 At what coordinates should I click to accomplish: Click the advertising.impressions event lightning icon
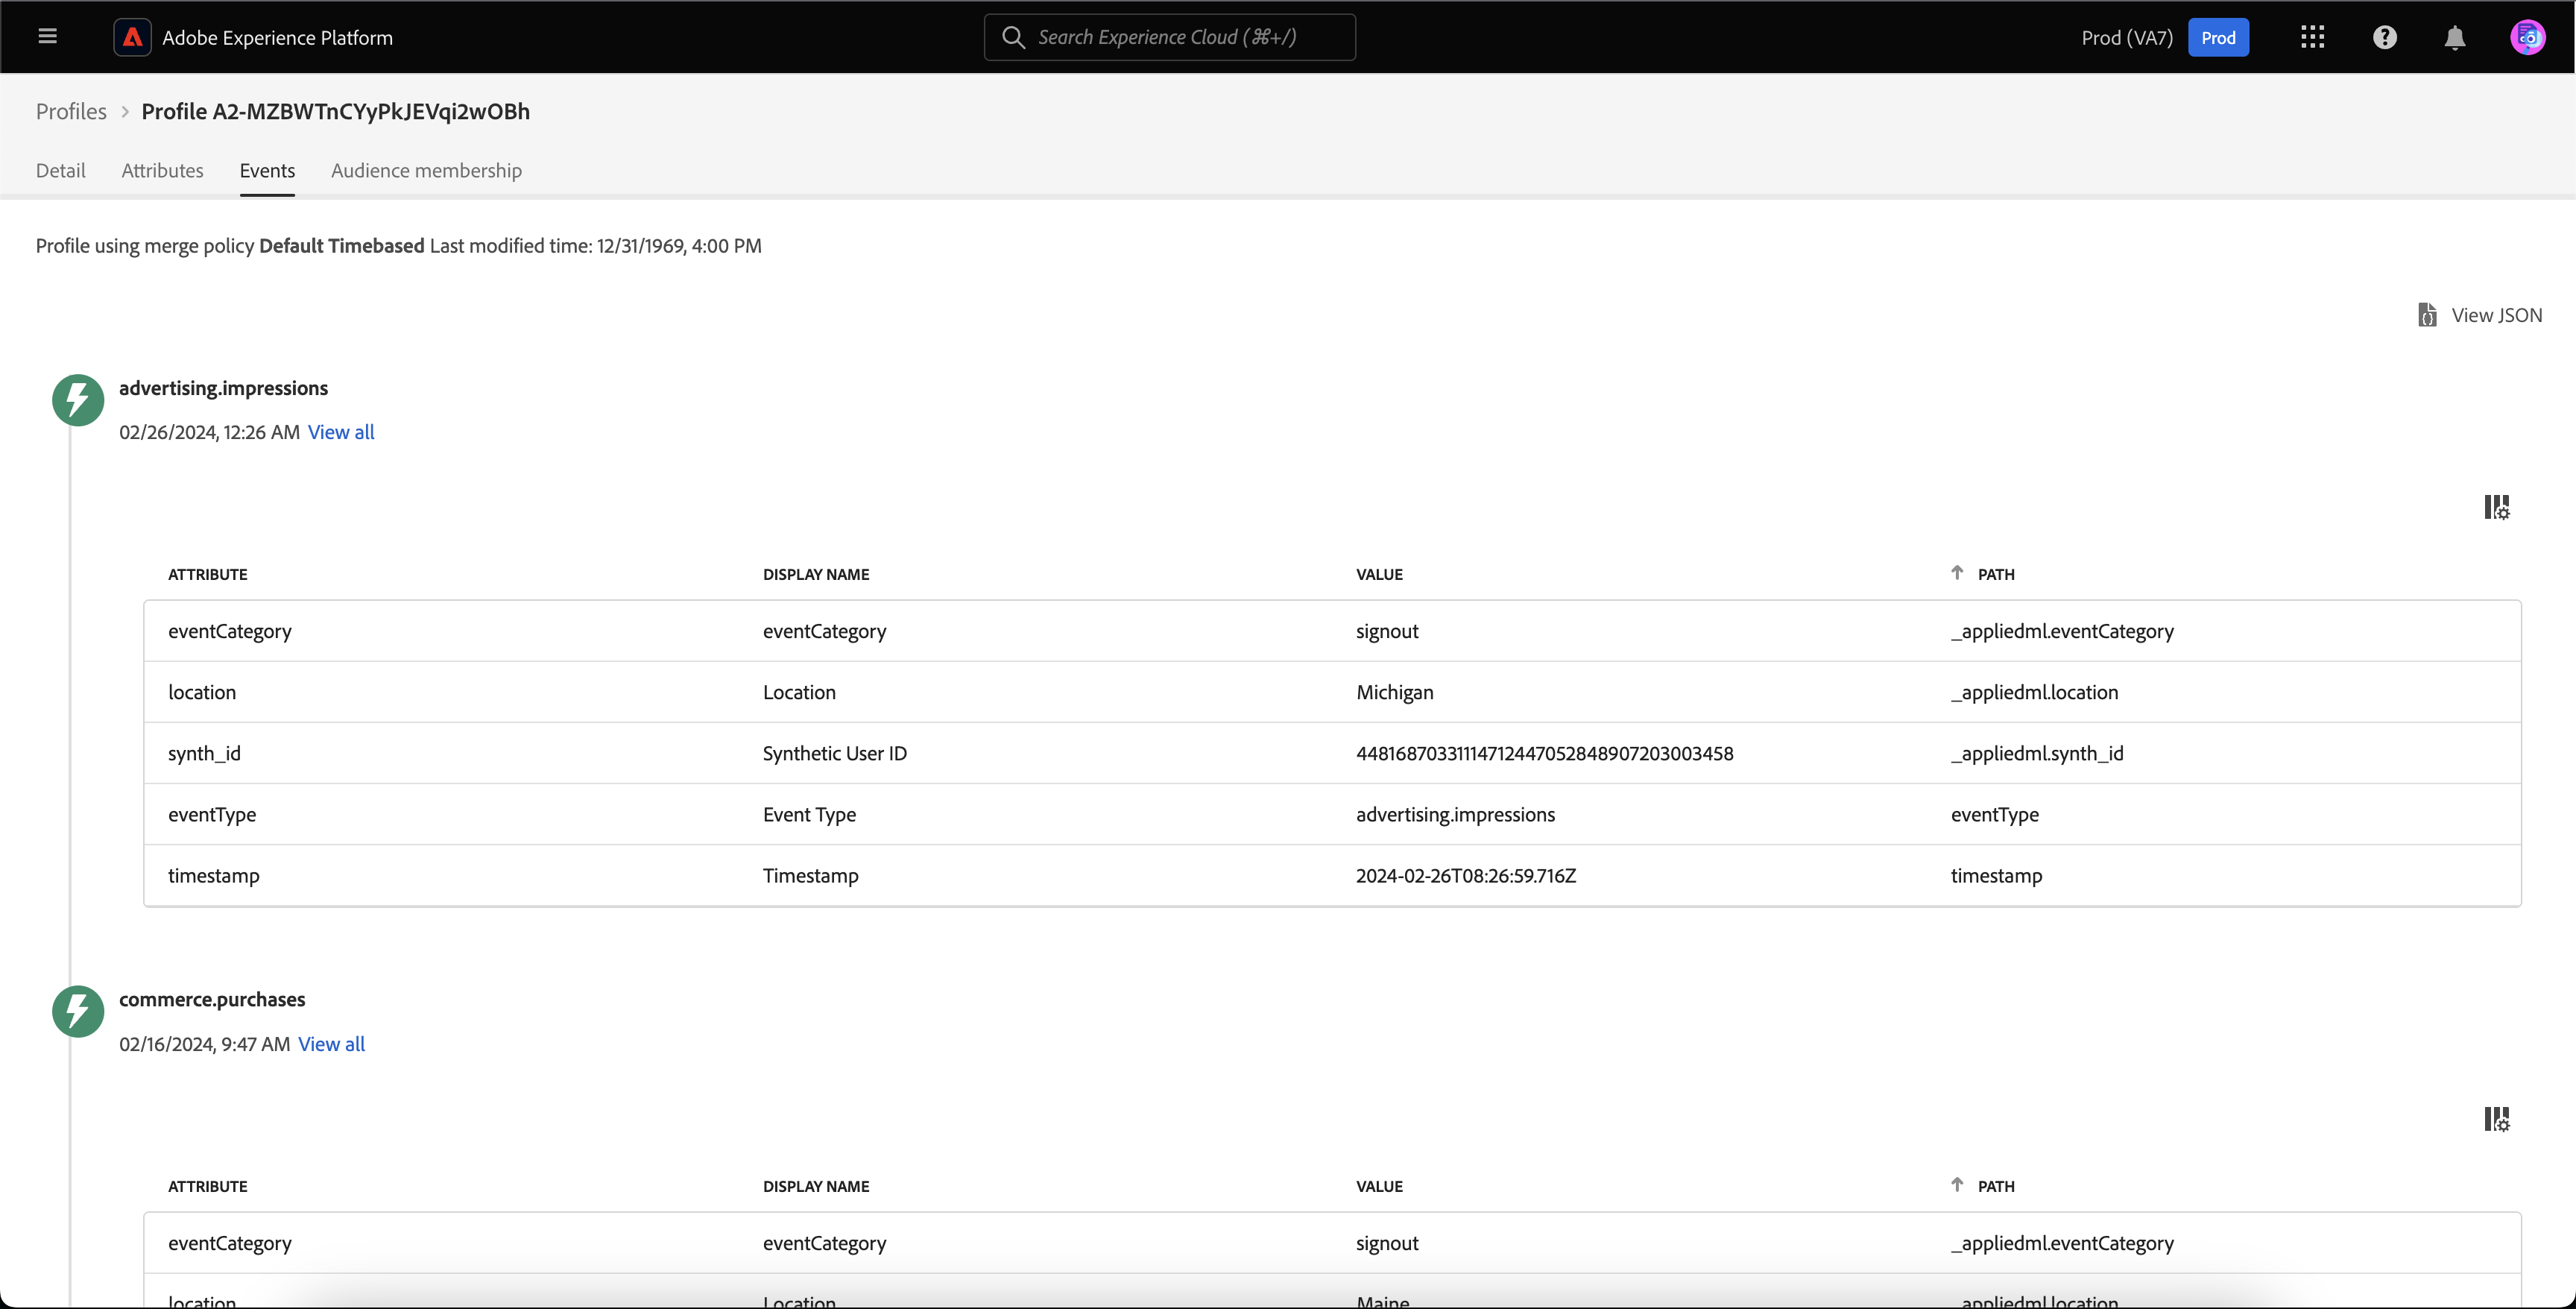(78, 400)
